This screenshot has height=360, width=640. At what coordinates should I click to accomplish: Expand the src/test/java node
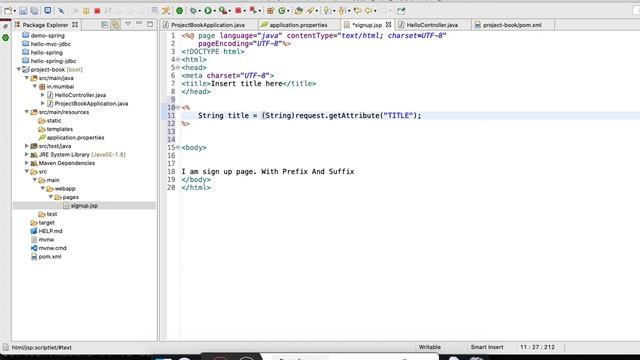coord(27,146)
